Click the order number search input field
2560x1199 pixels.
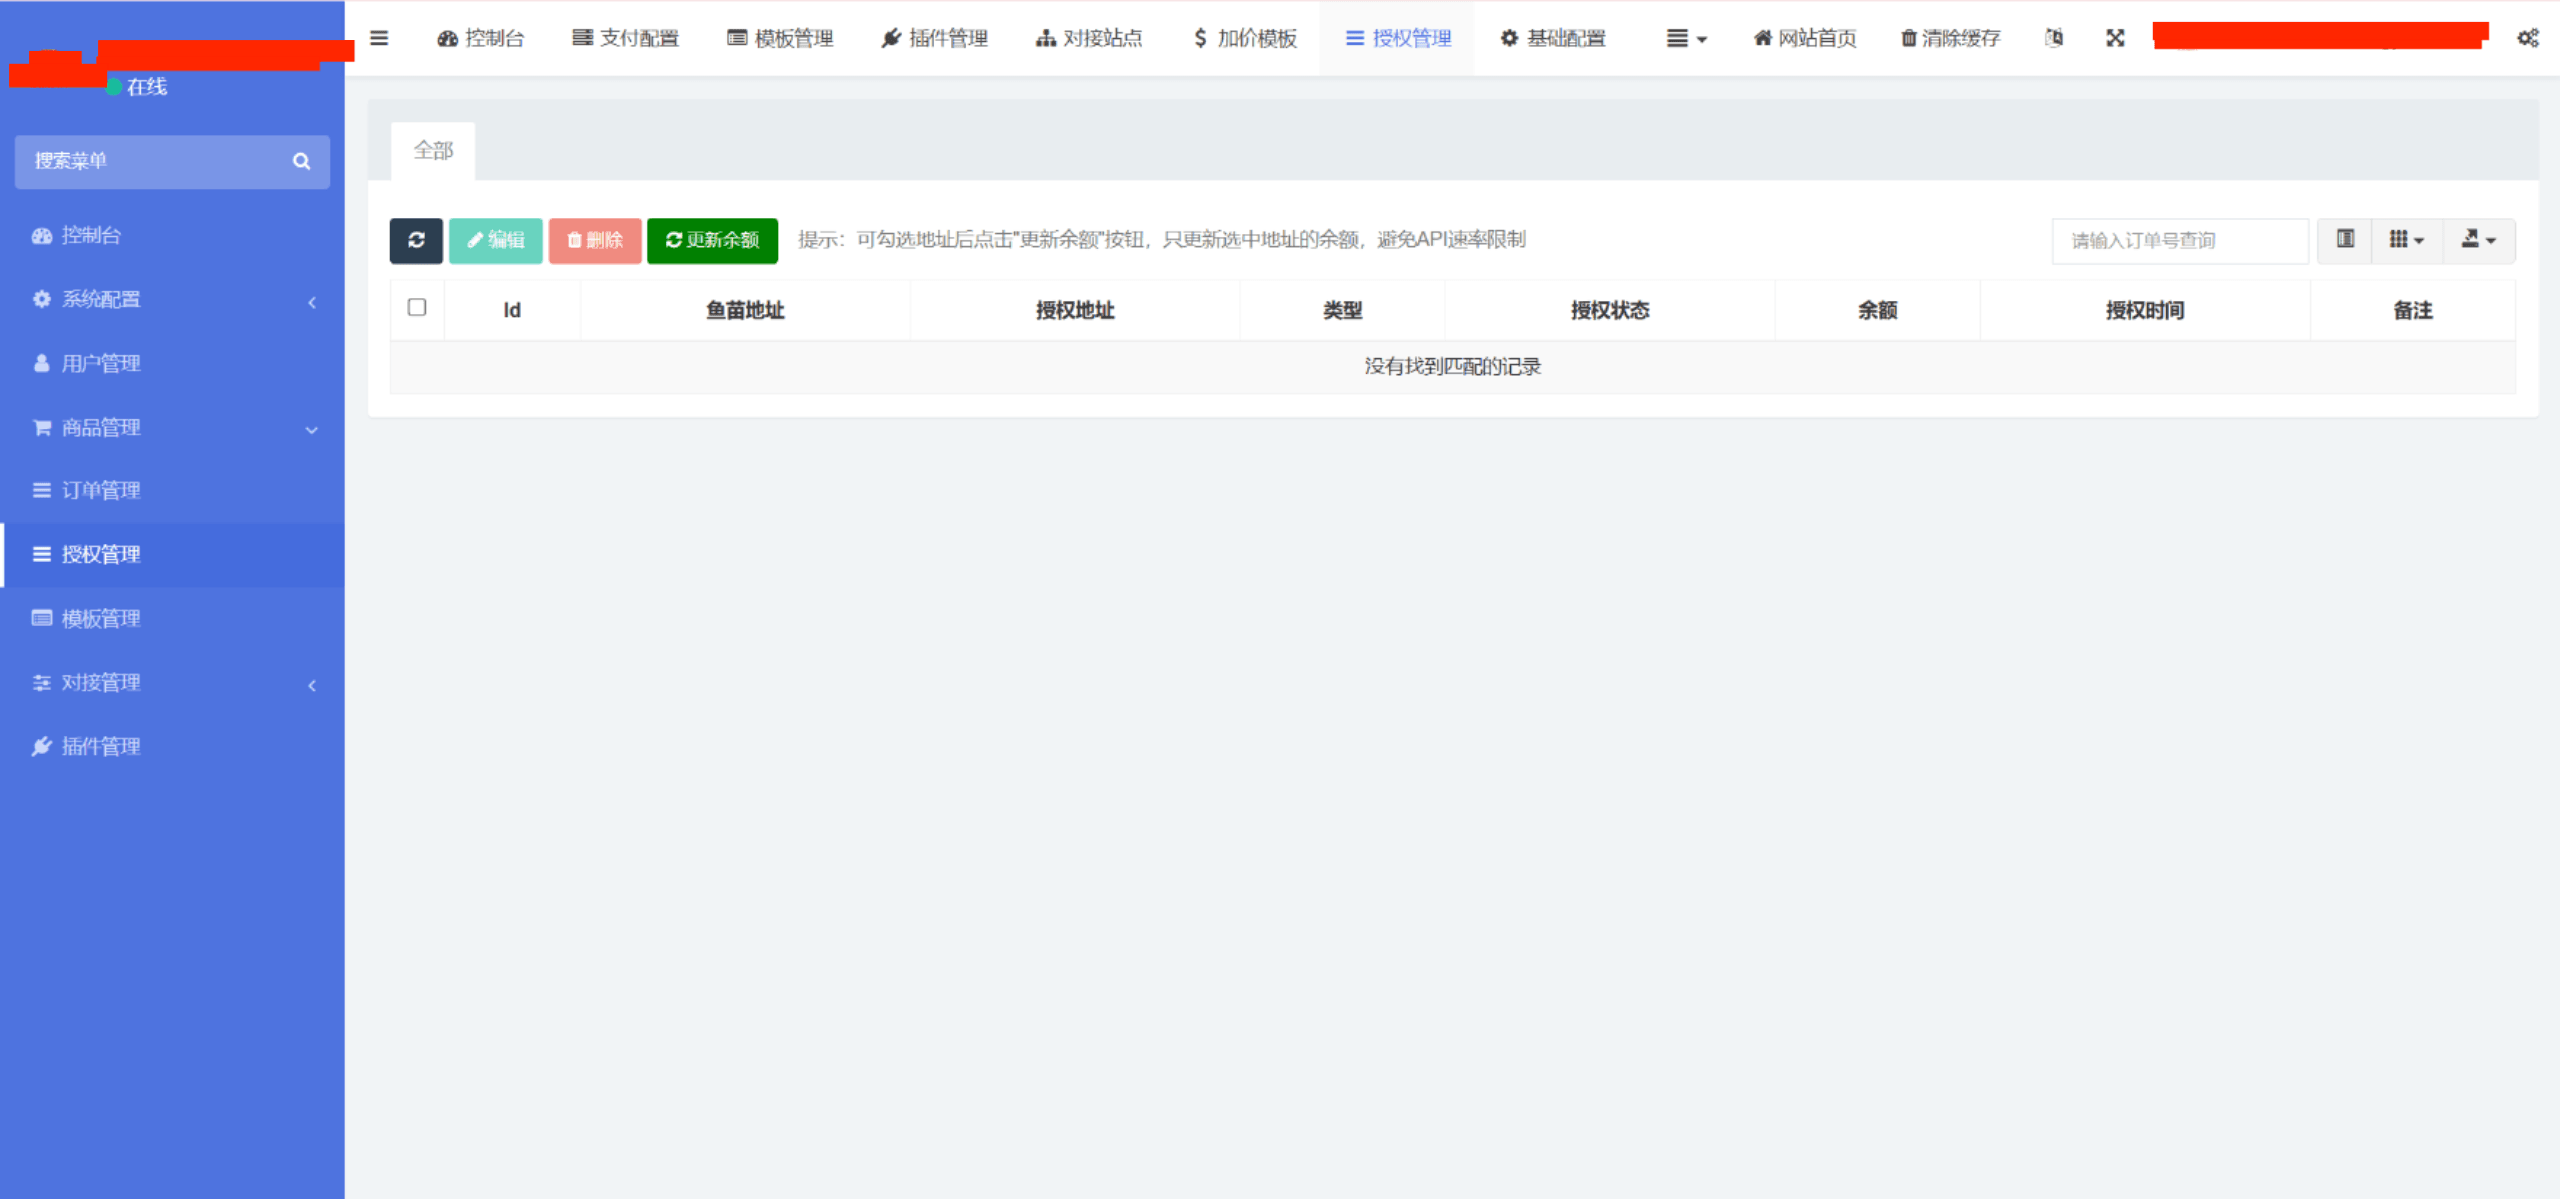[x=2178, y=240]
